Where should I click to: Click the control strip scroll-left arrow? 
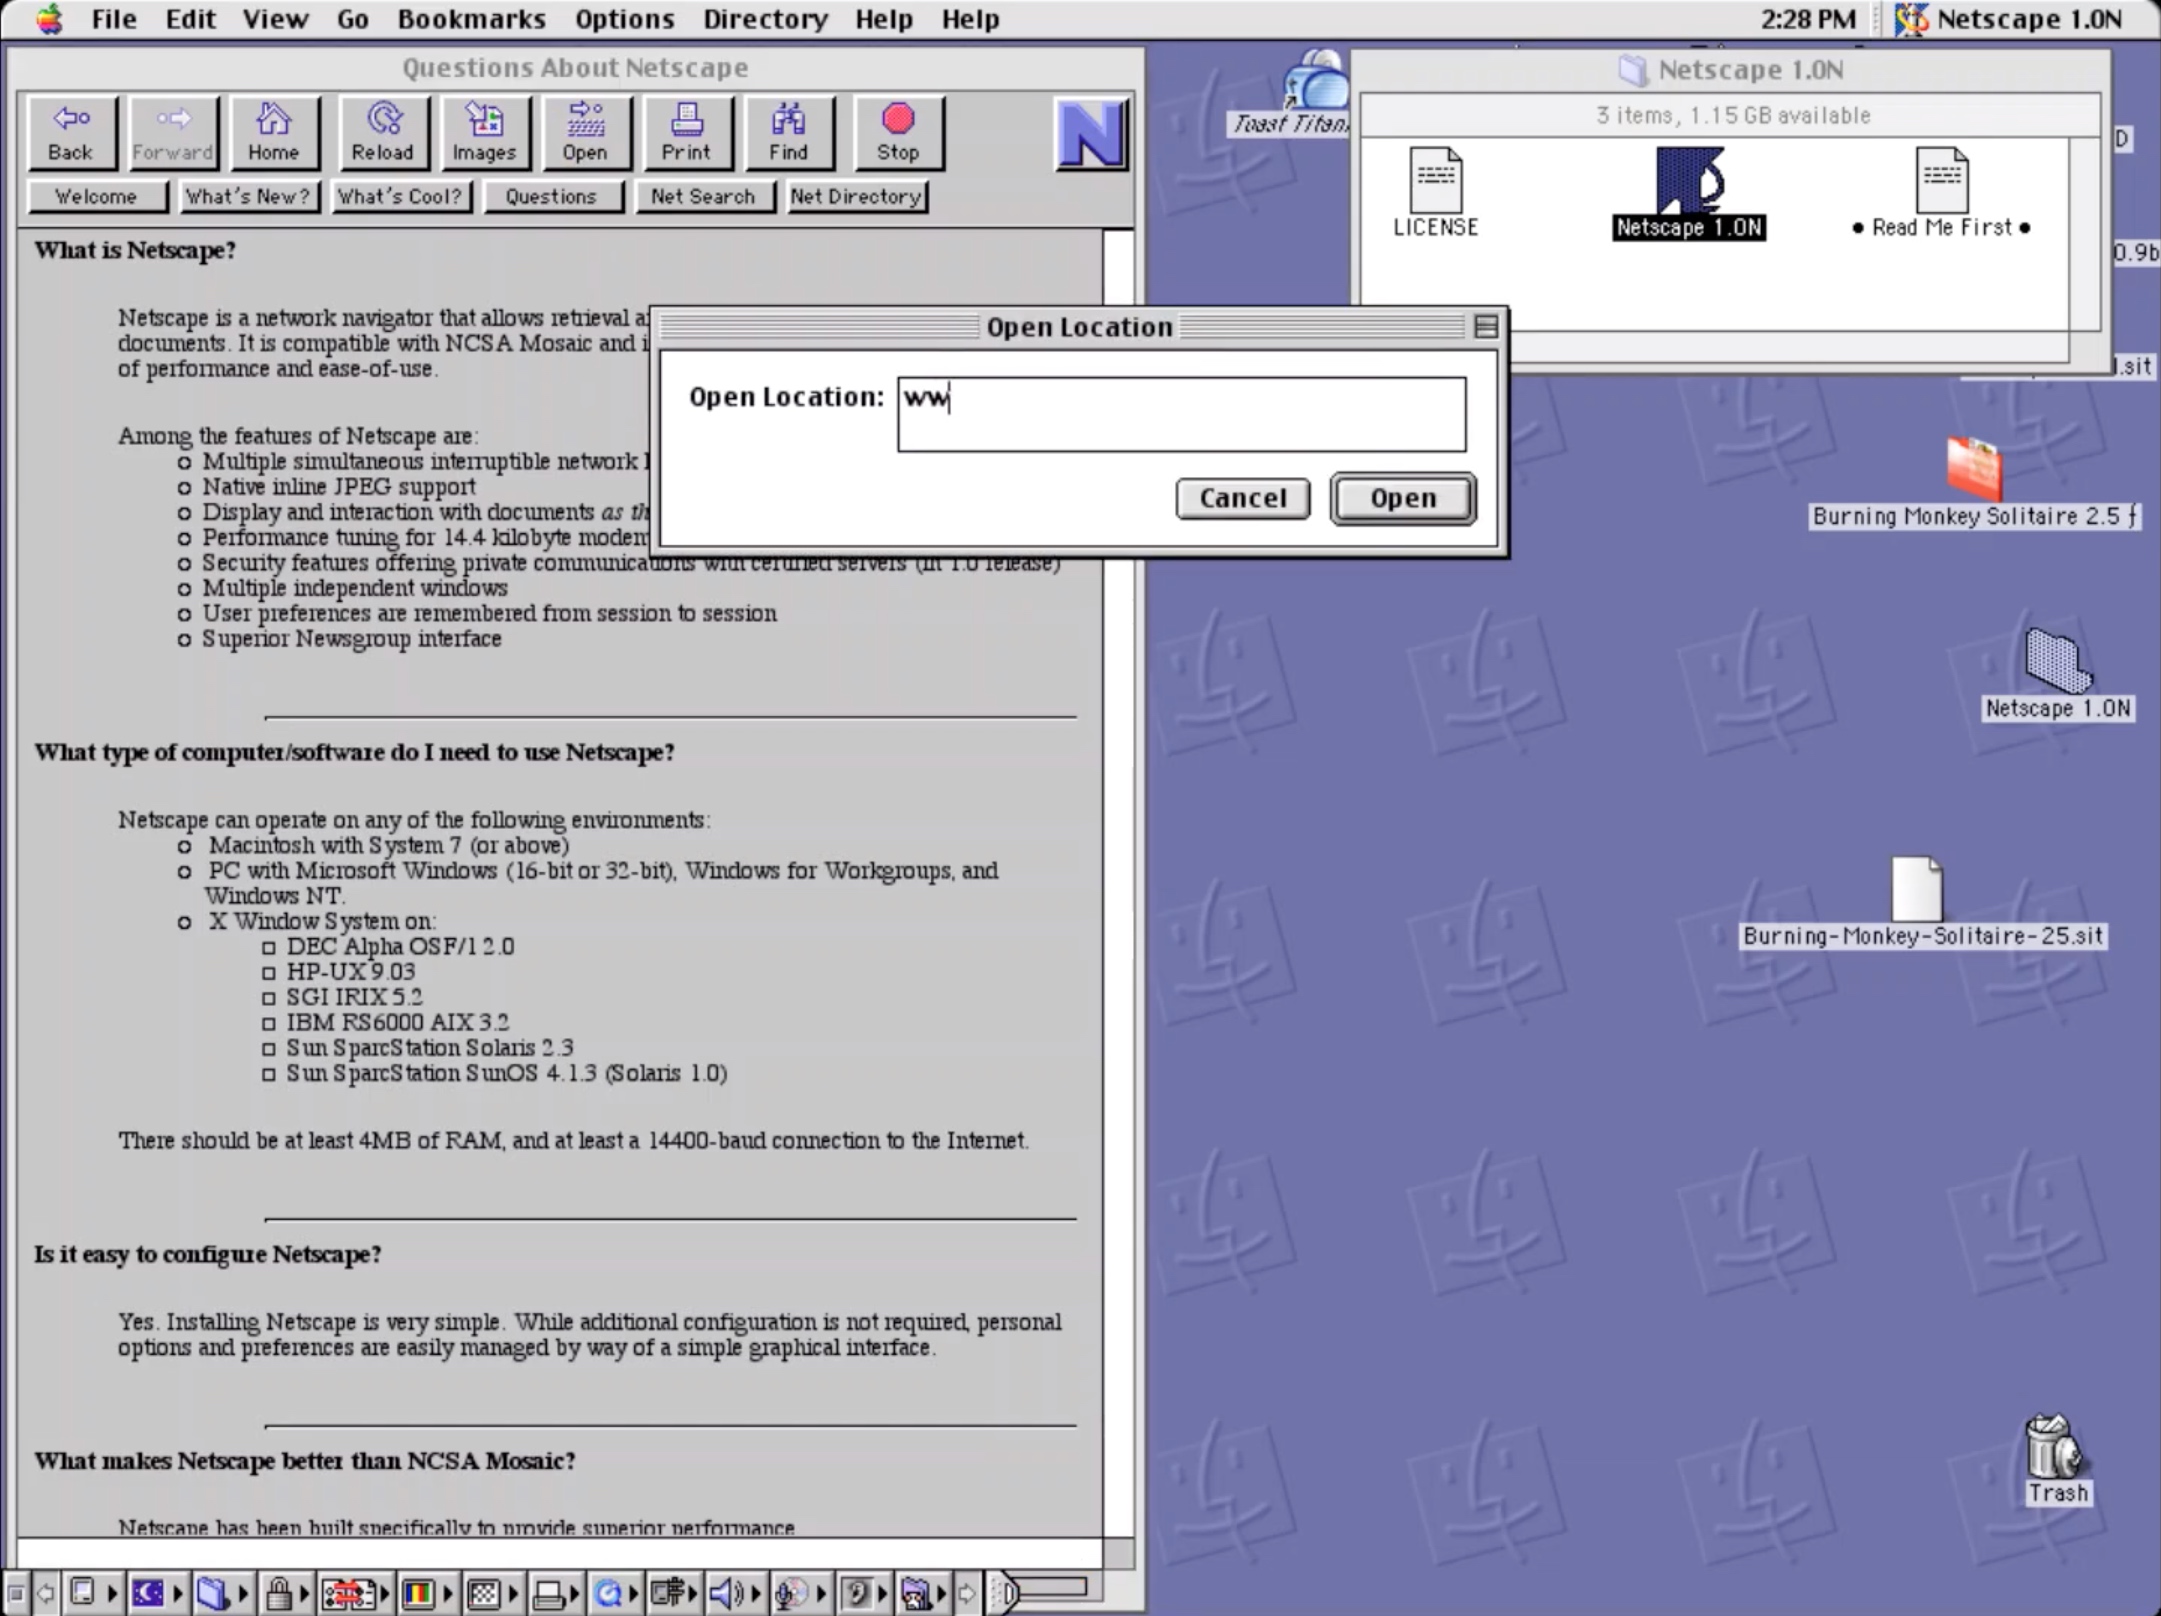click(46, 1593)
